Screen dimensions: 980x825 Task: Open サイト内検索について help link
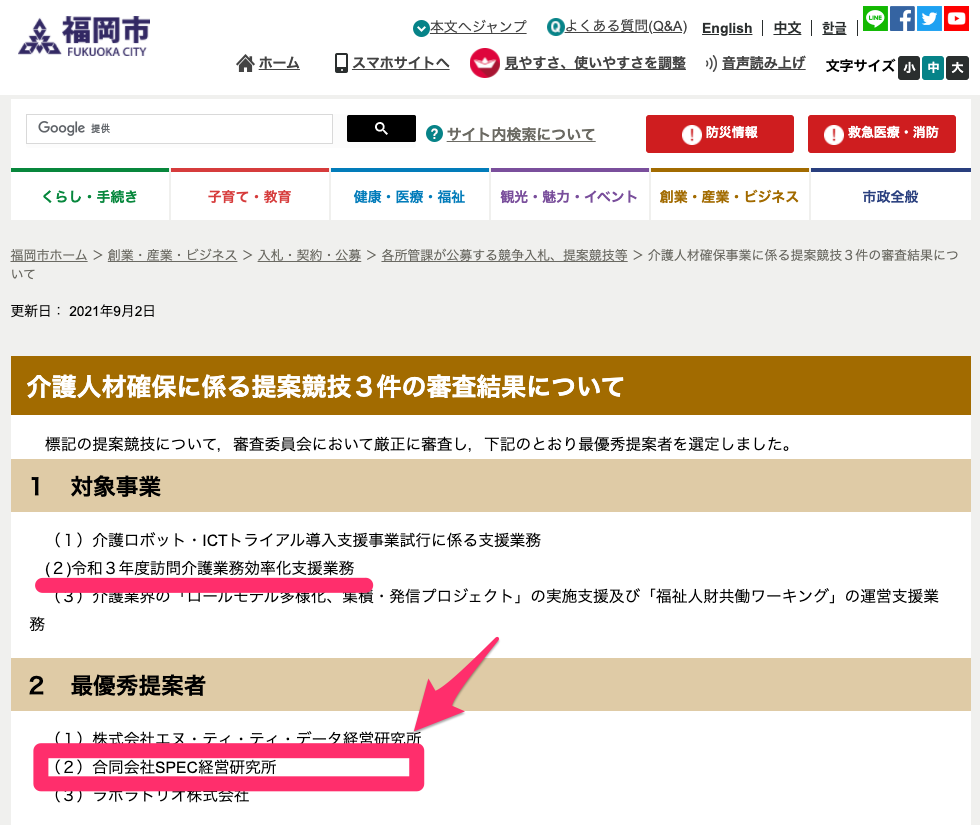520,134
